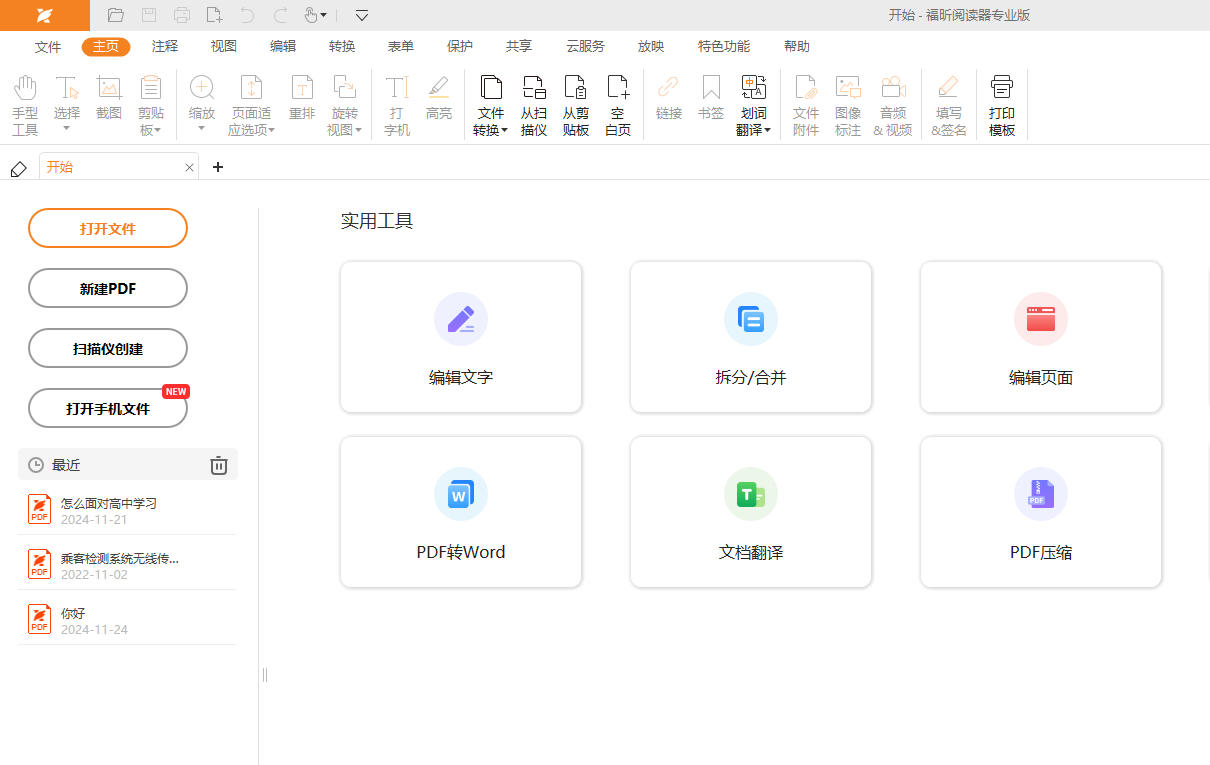Screen dimensions: 1210x765
Task: Close the Start (开始) document tab
Action: click(x=189, y=168)
